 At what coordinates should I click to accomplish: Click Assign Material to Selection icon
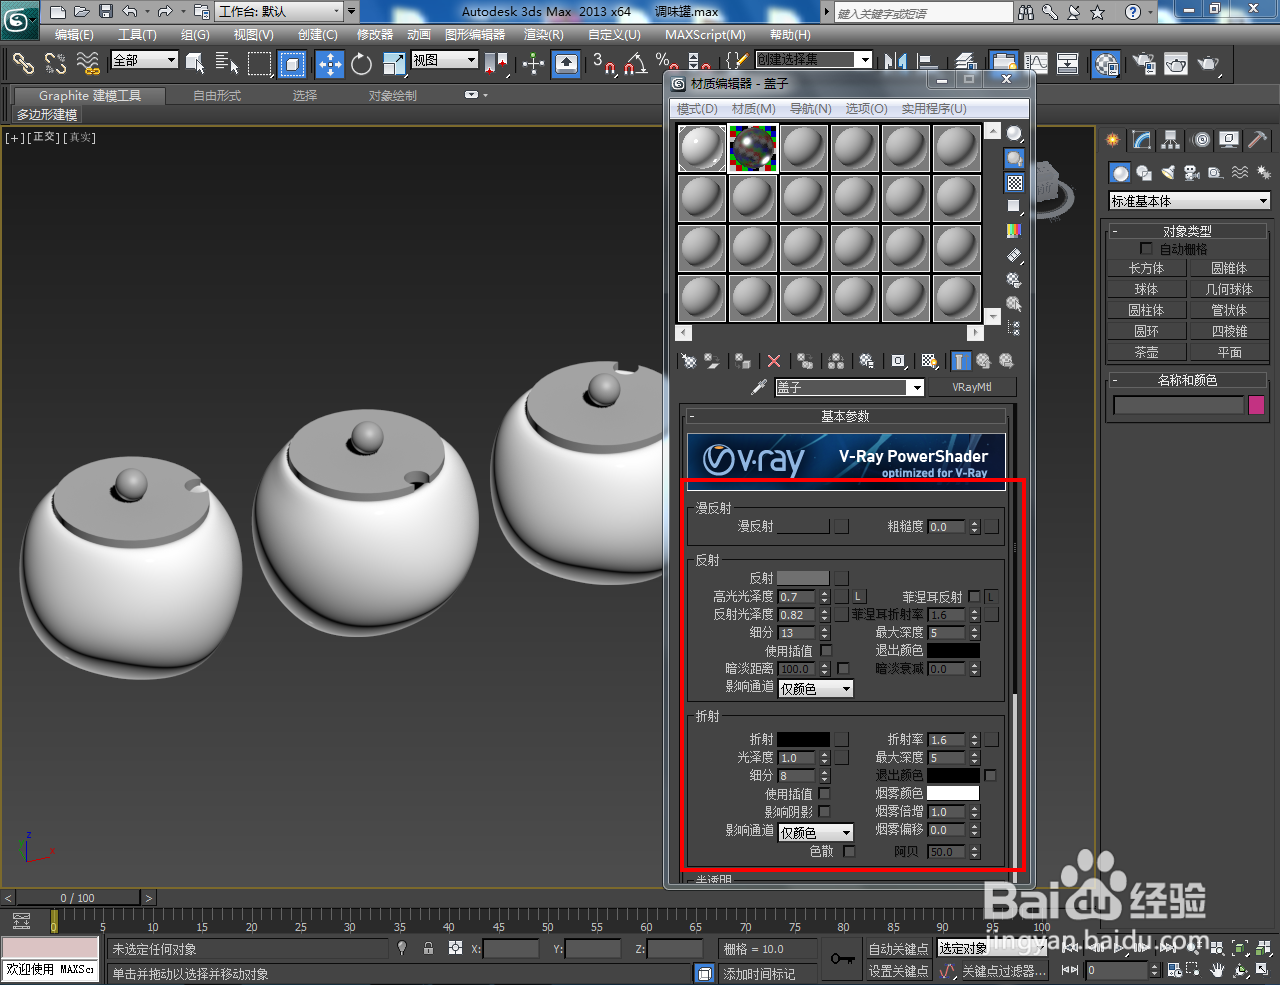coord(742,361)
